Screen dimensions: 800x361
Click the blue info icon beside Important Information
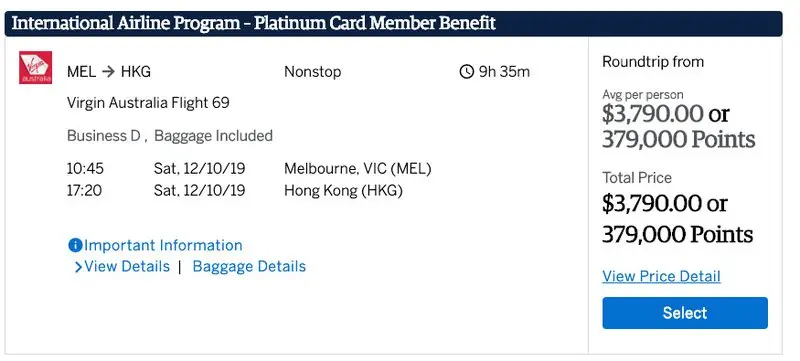click(75, 245)
